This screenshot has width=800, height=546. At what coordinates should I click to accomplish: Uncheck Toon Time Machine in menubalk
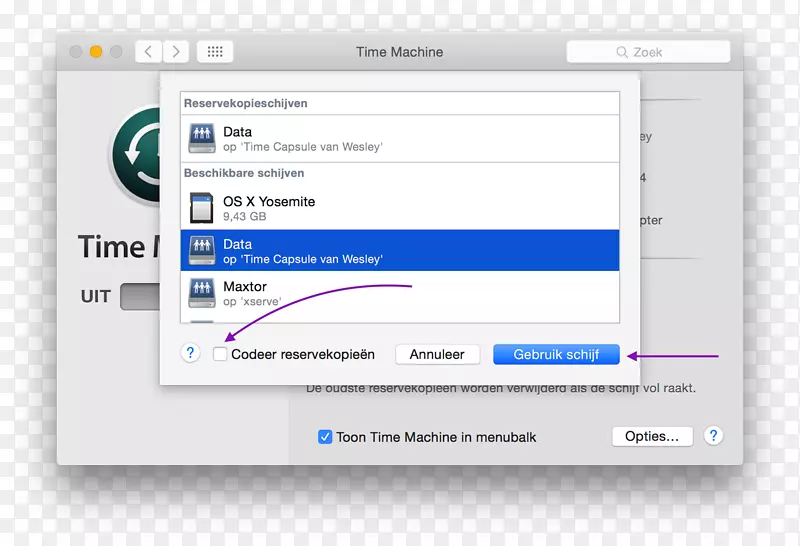pos(325,437)
